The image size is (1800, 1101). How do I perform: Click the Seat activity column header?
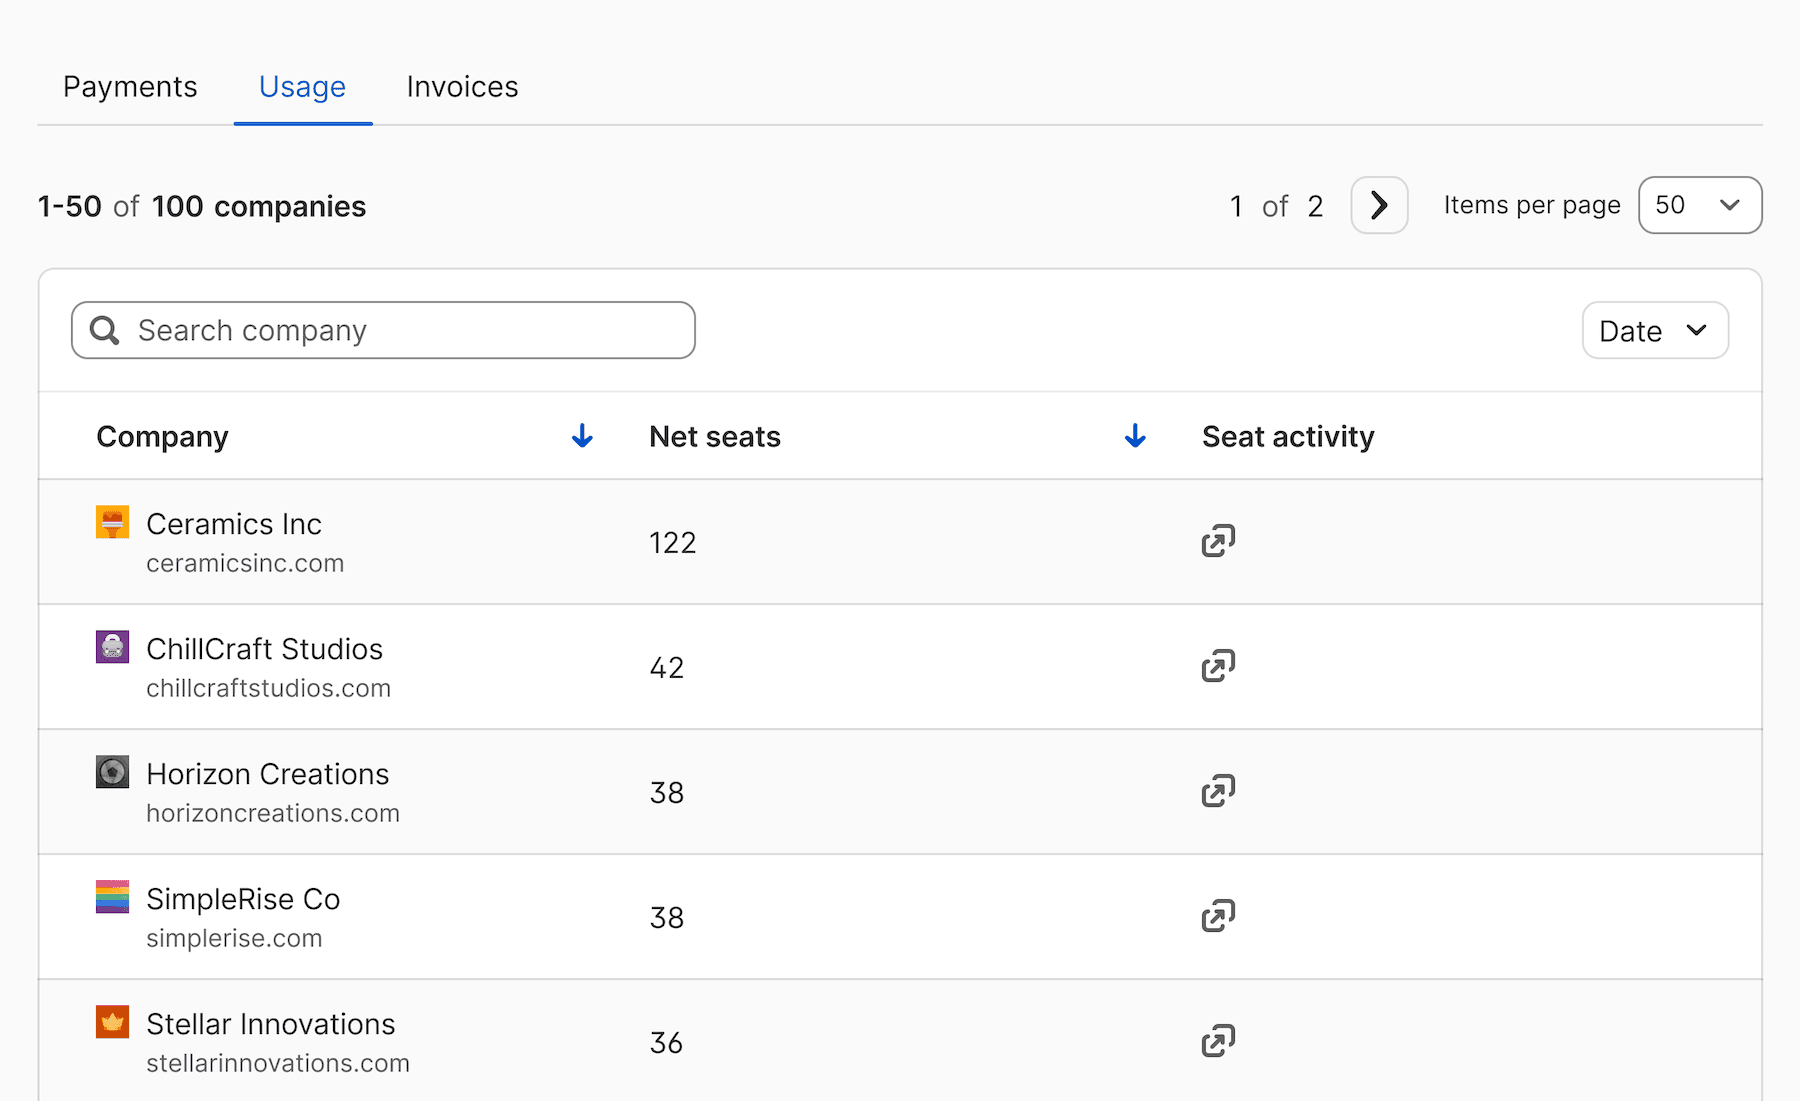(1288, 437)
